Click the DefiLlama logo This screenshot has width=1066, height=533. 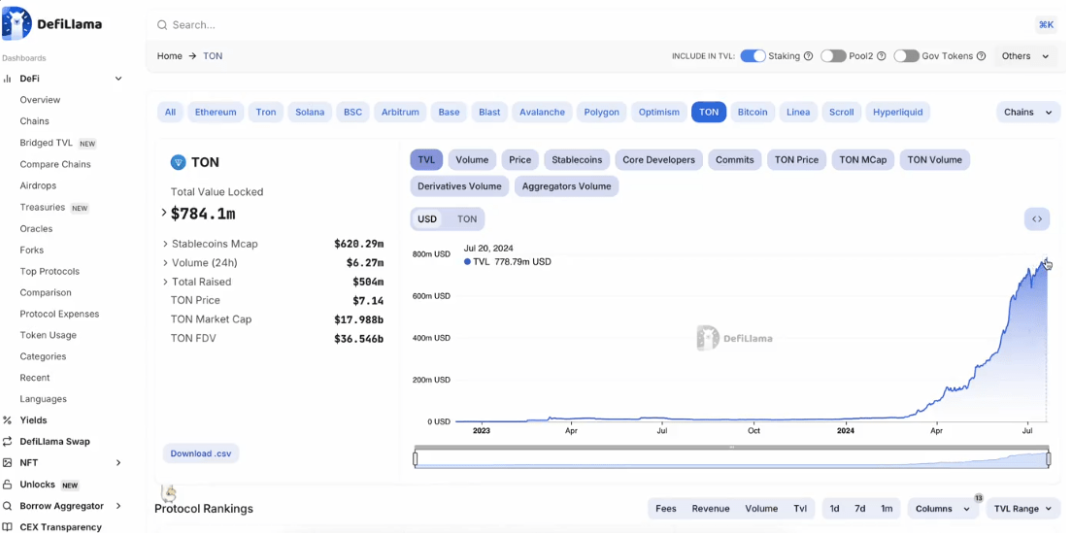[x=52, y=24]
